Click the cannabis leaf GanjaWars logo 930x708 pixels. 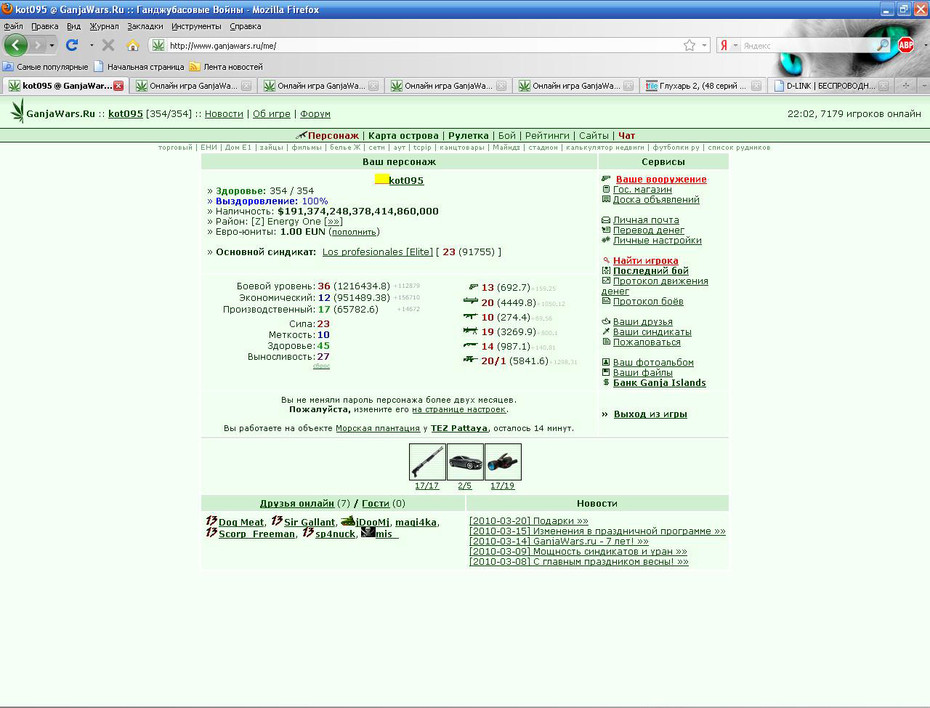tap(18, 111)
